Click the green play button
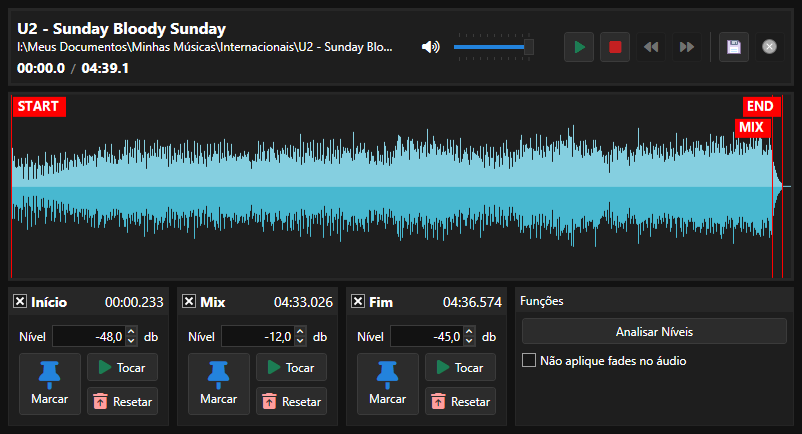The image size is (802, 434). [580, 47]
